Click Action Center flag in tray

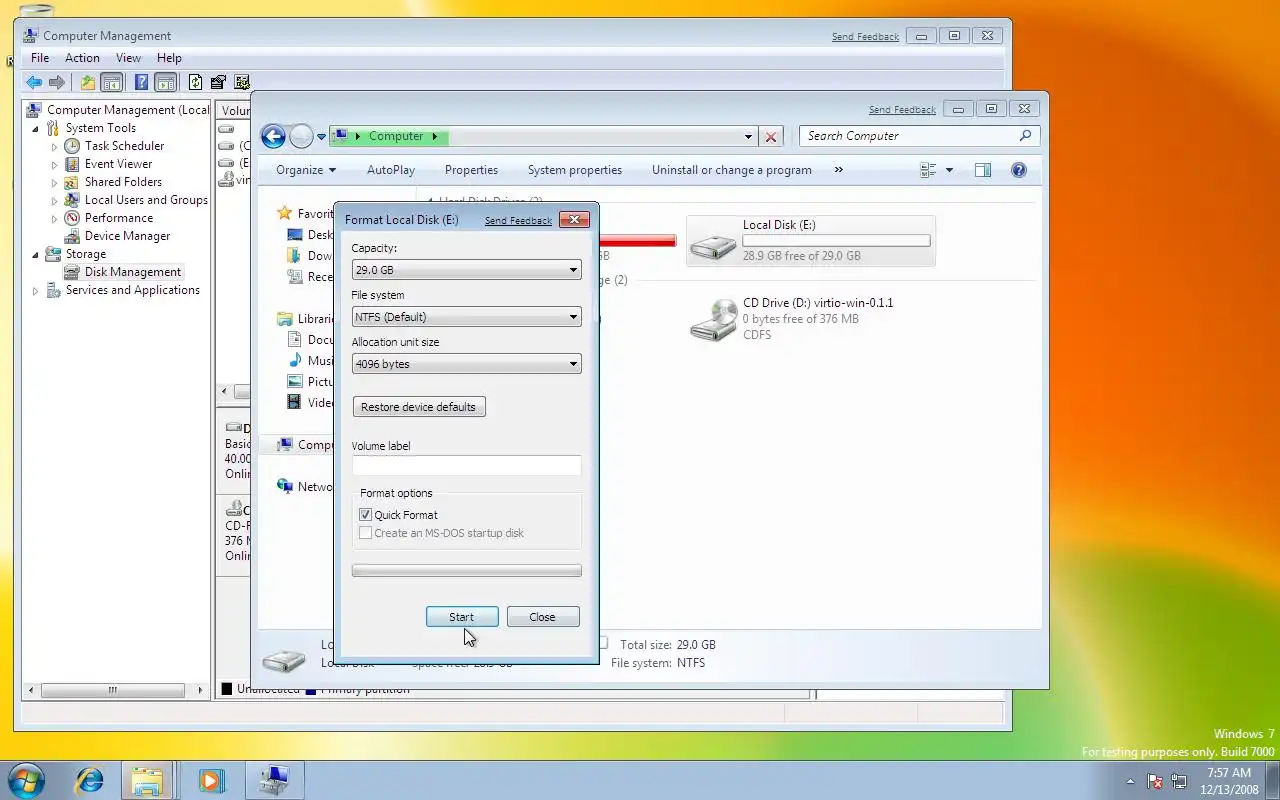click(x=1155, y=781)
